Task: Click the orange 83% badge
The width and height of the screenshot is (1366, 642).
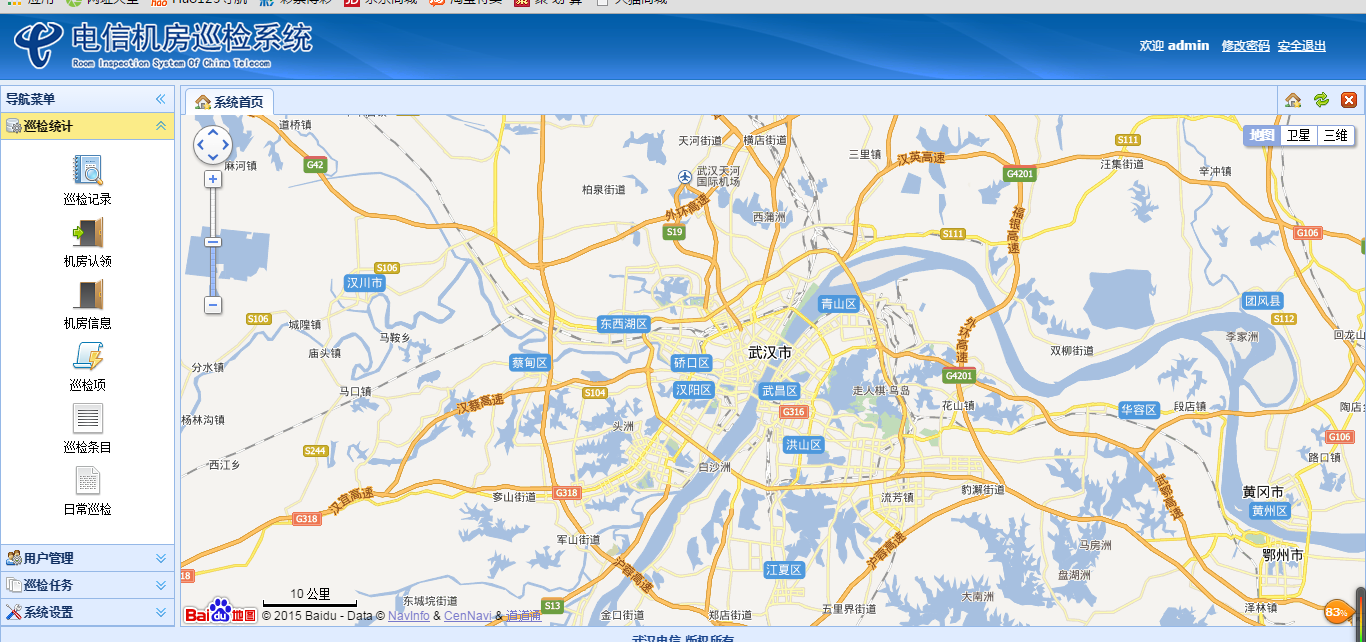Action: (1337, 611)
